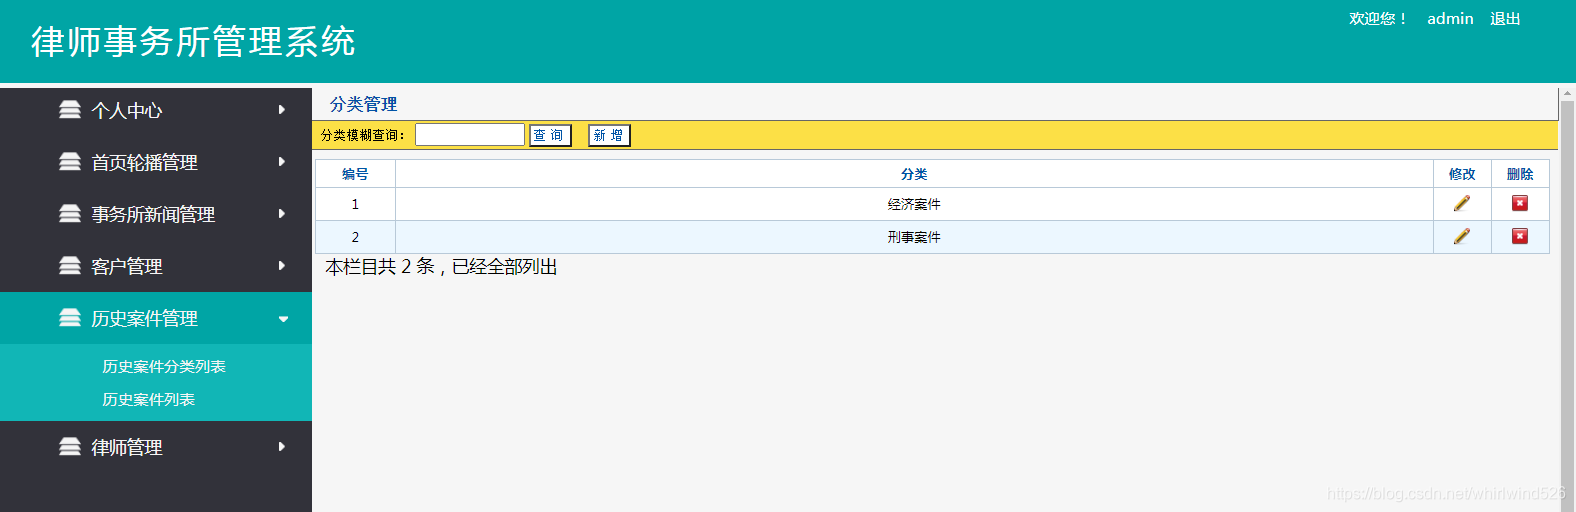Open 律师管理 menu item
Image resolution: width=1576 pixels, height=512 pixels.
pos(156,447)
